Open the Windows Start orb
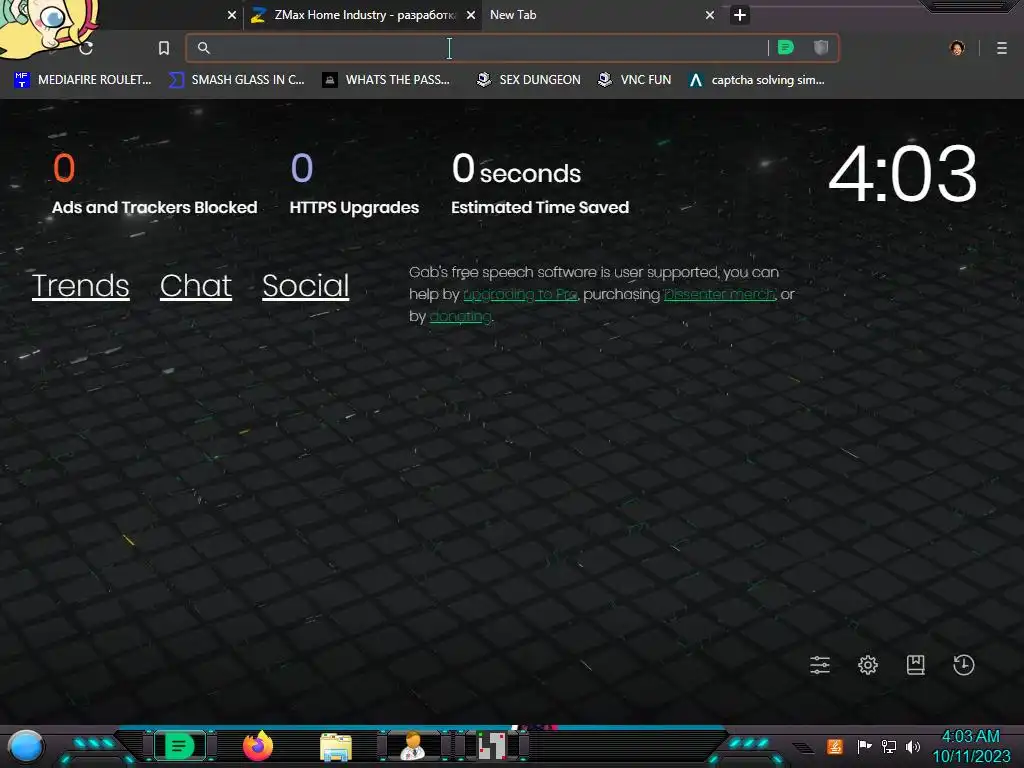 (x=25, y=746)
